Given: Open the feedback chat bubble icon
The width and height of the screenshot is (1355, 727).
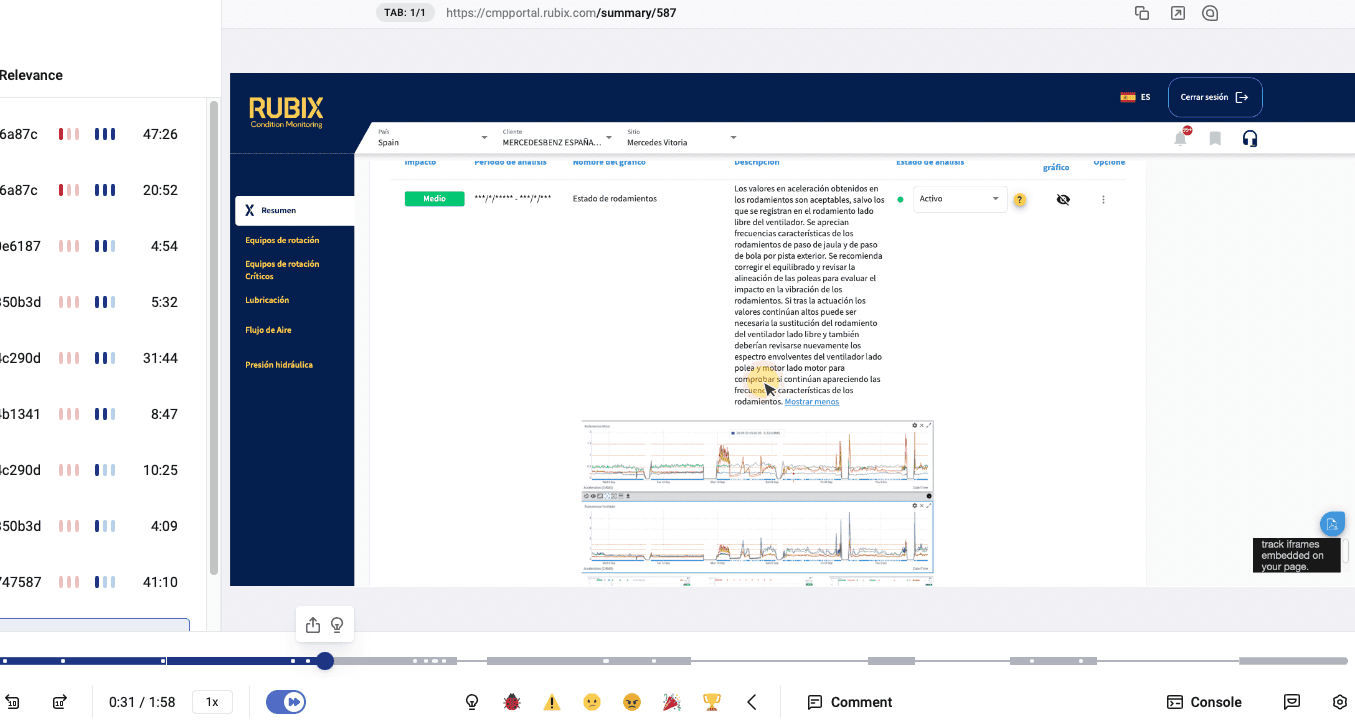Looking at the screenshot, I should [1291, 702].
